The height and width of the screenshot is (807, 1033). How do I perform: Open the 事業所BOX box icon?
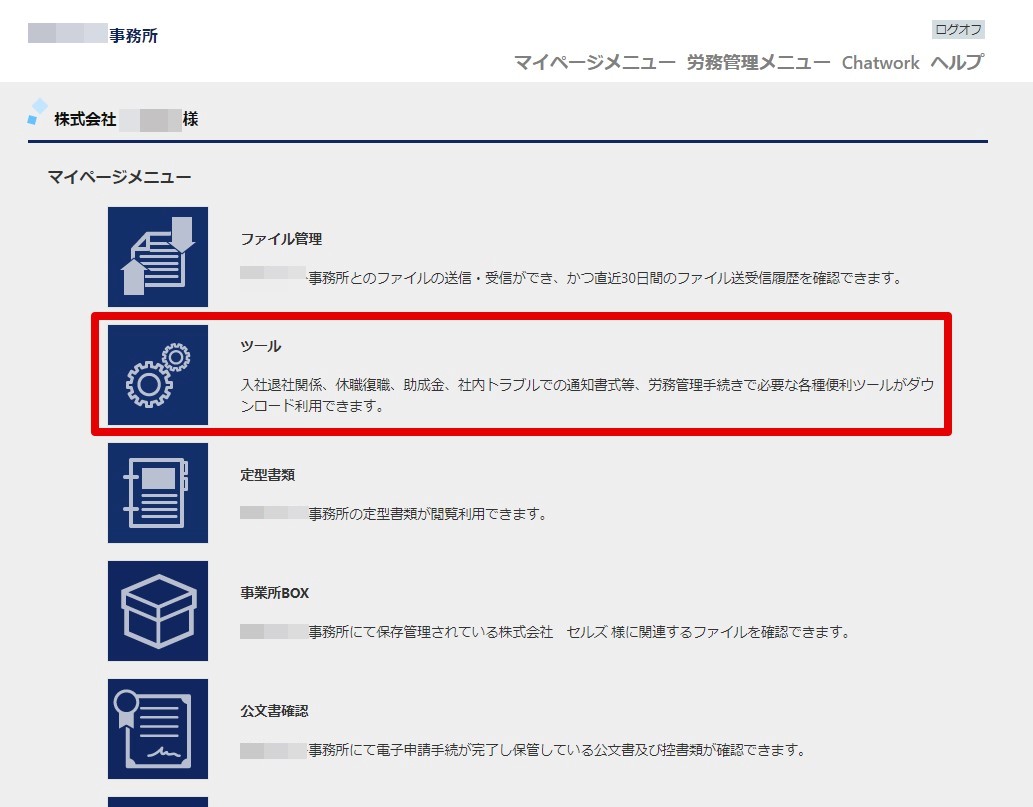pyautogui.click(x=157, y=611)
